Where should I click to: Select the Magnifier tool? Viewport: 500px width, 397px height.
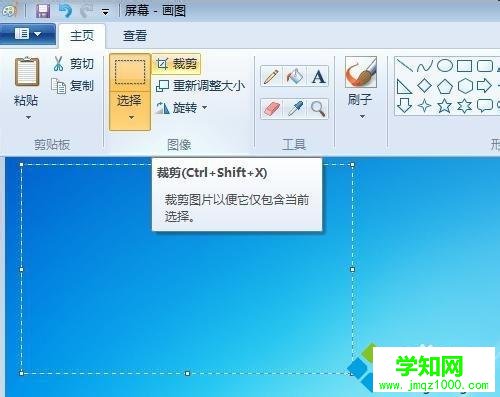318,109
